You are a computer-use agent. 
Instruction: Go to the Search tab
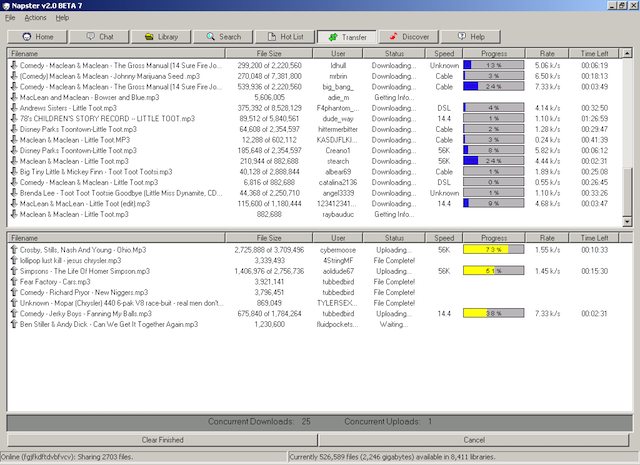(x=223, y=37)
